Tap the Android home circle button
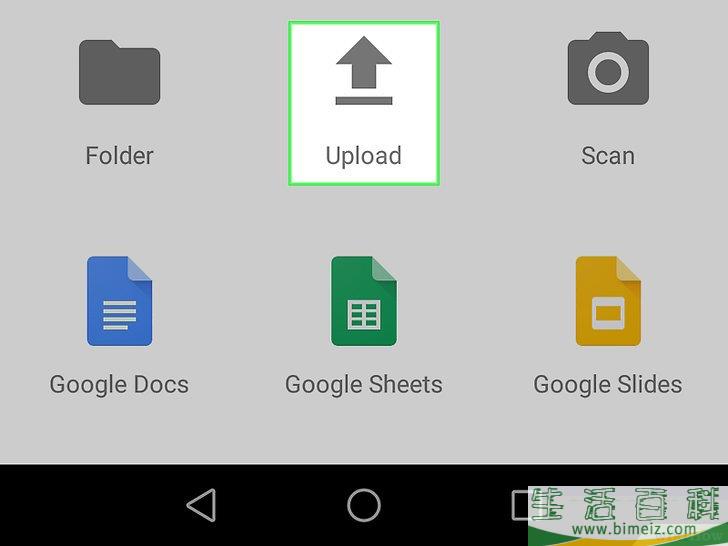Image resolution: width=728 pixels, height=546 pixels. coord(364,505)
